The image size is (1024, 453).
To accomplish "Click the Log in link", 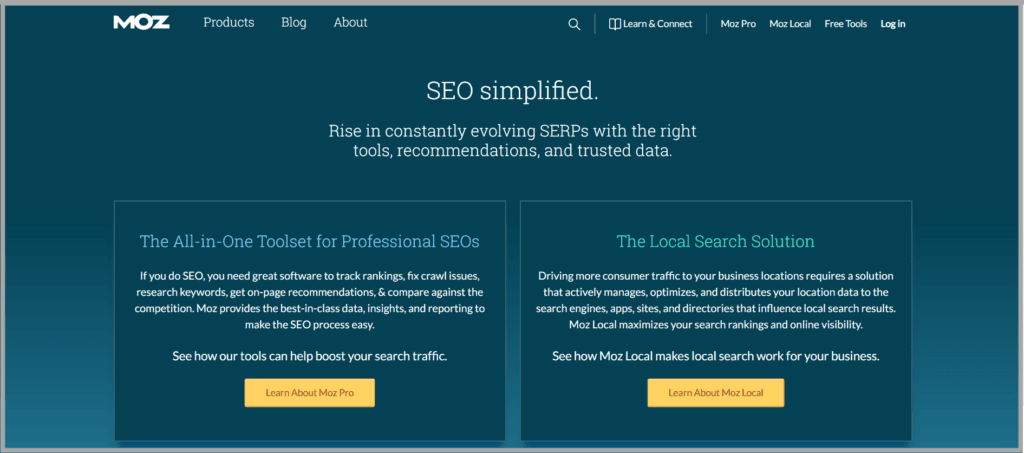I will click(893, 24).
